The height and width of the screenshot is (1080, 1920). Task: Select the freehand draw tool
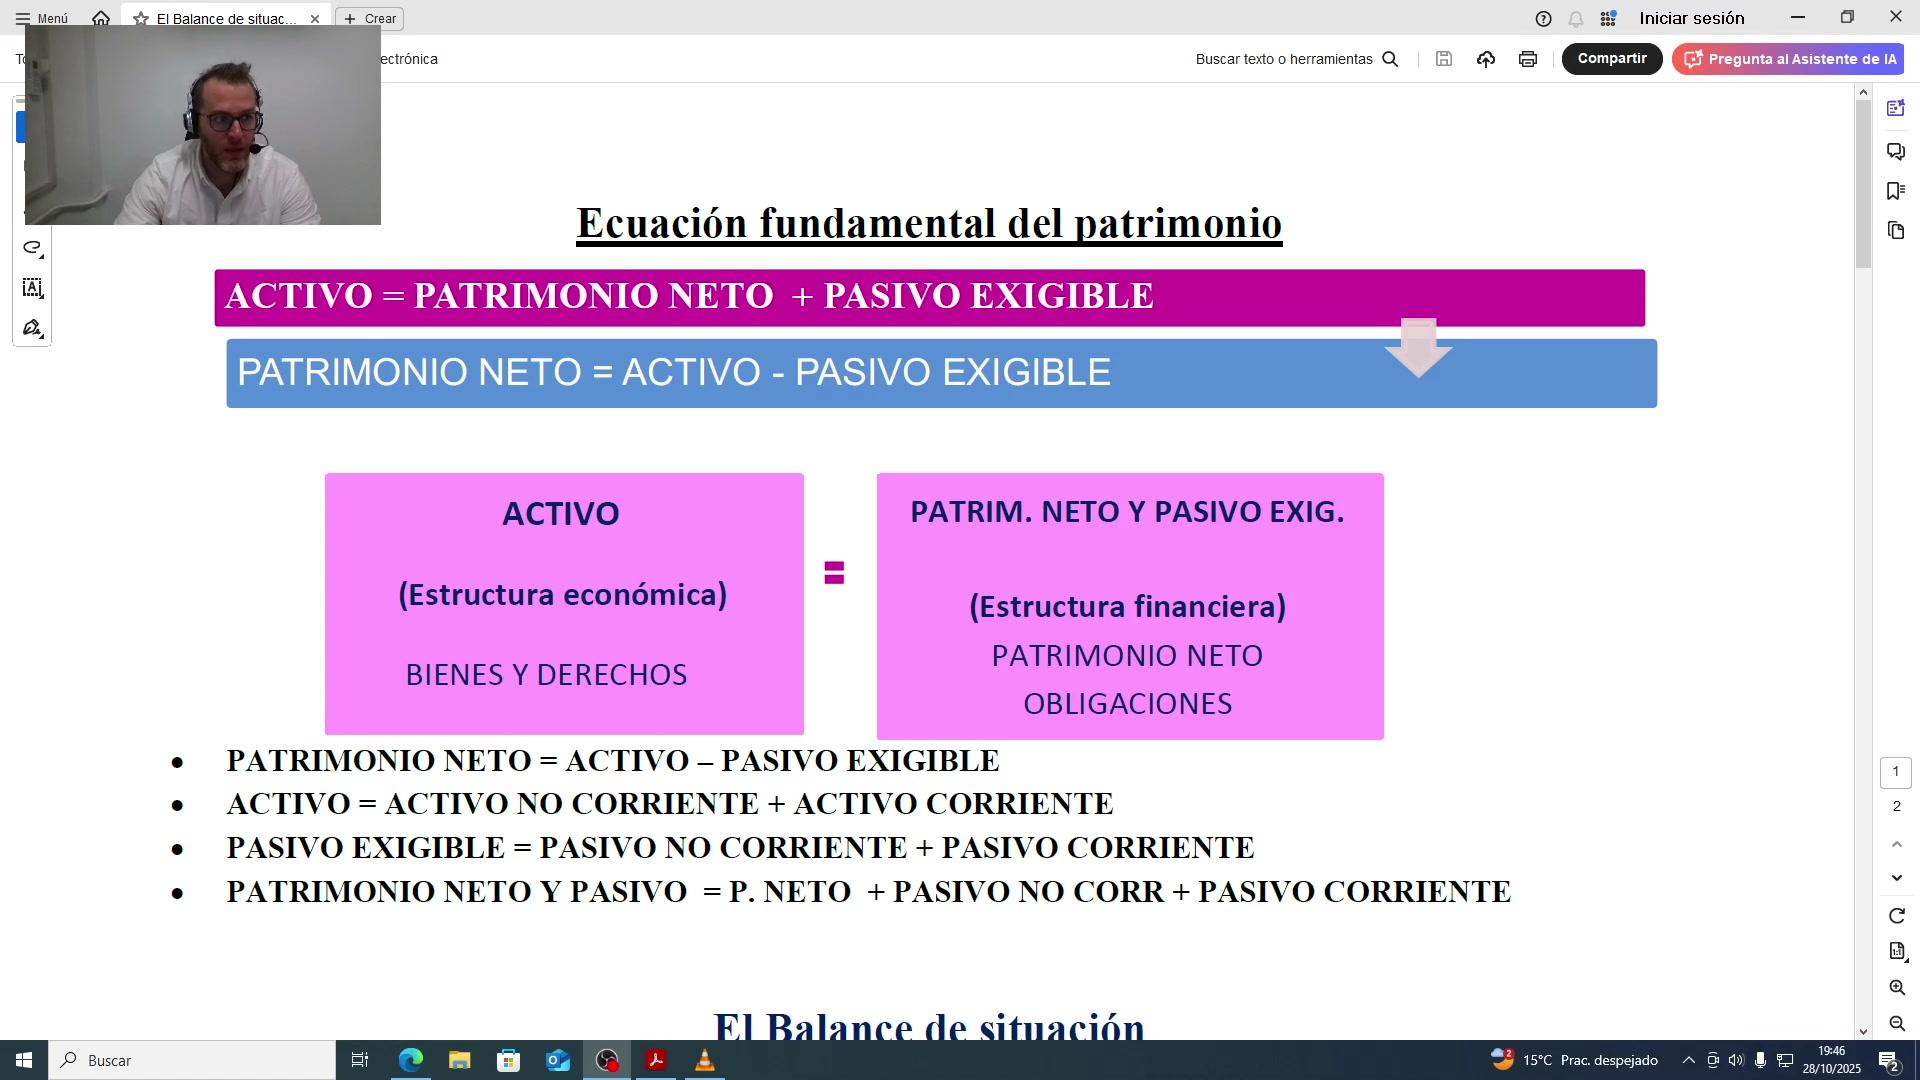pos(32,247)
